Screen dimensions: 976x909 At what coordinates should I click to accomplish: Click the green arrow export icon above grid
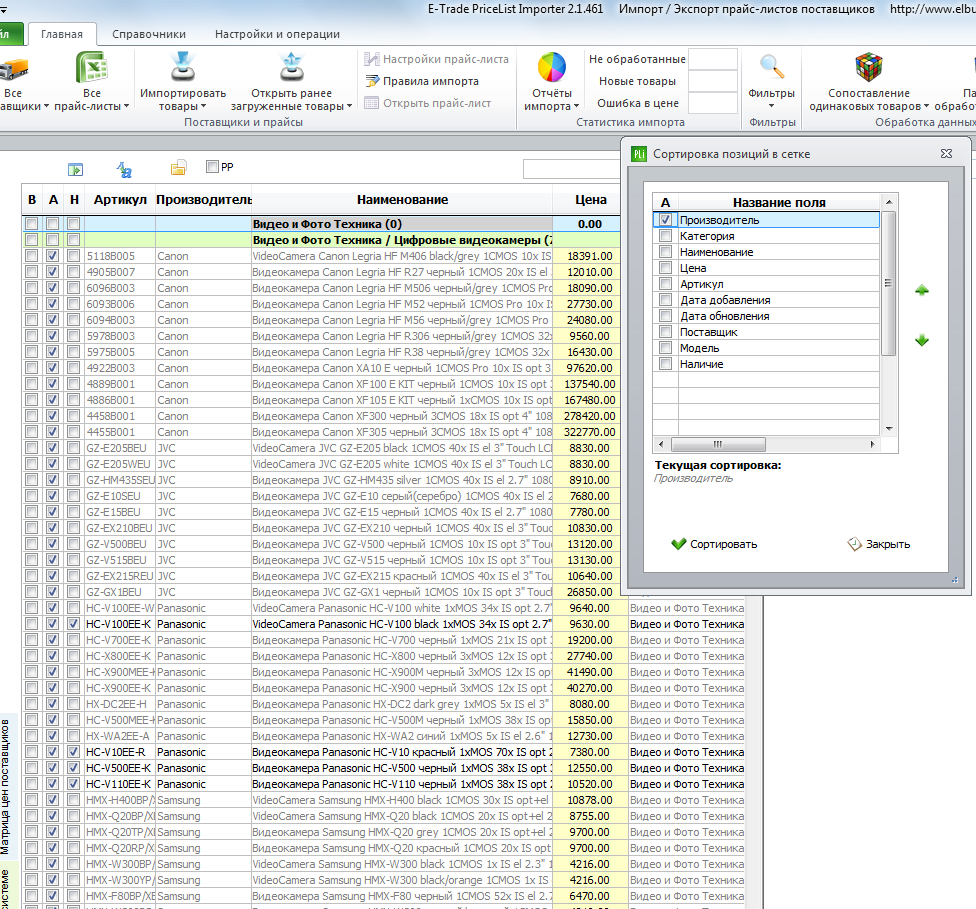(75, 169)
